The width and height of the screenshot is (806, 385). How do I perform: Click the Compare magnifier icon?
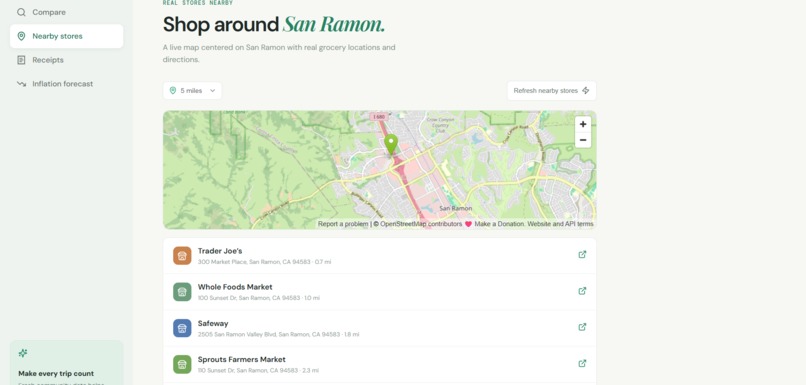(21, 12)
